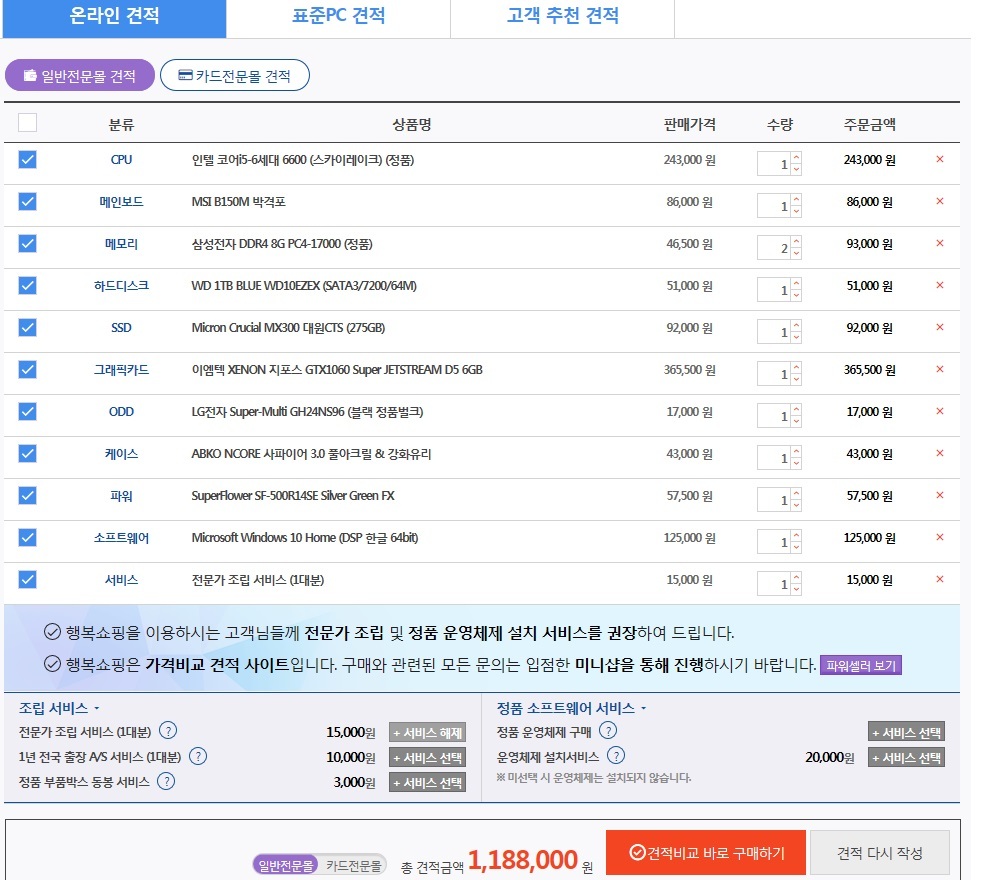Click 견적비교 바로 구매하기 button

coord(706,853)
